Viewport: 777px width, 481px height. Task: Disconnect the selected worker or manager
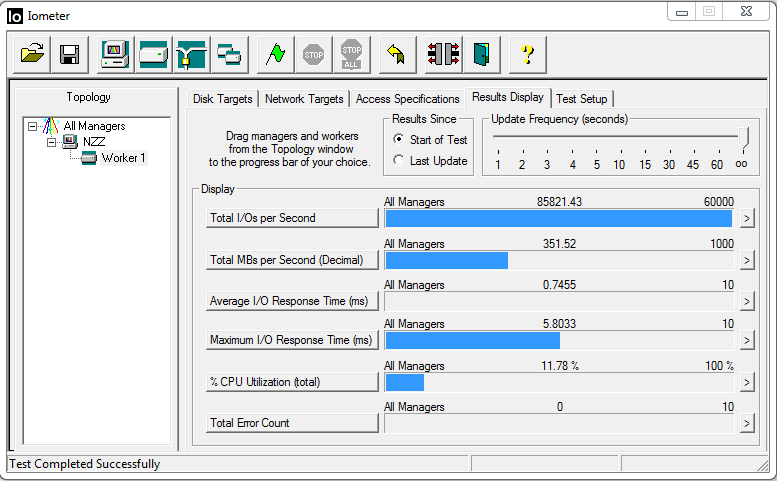pos(444,54)
